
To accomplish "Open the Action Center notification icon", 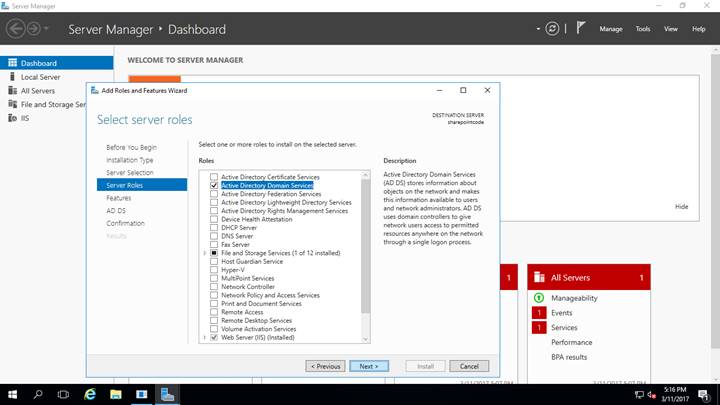I will coord(704,394).
